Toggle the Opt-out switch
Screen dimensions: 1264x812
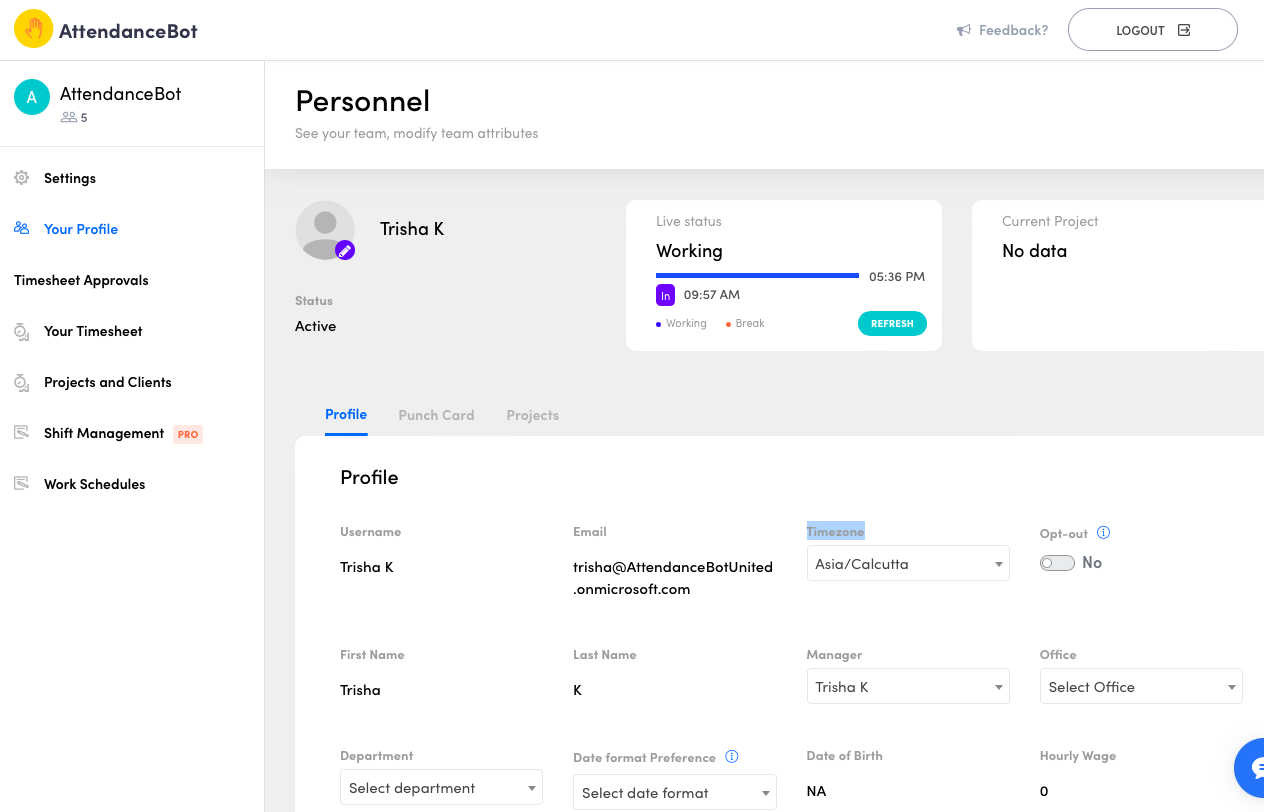point(1057,563)
